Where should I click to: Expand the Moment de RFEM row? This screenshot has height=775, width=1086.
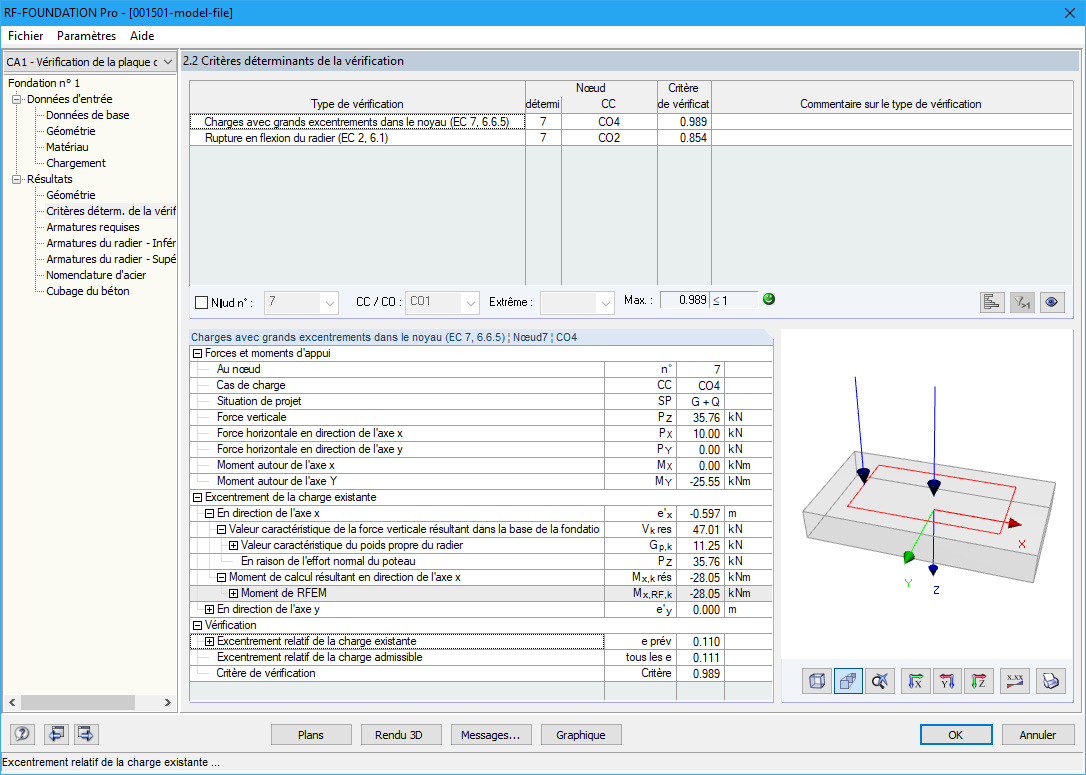click(234, 594)
